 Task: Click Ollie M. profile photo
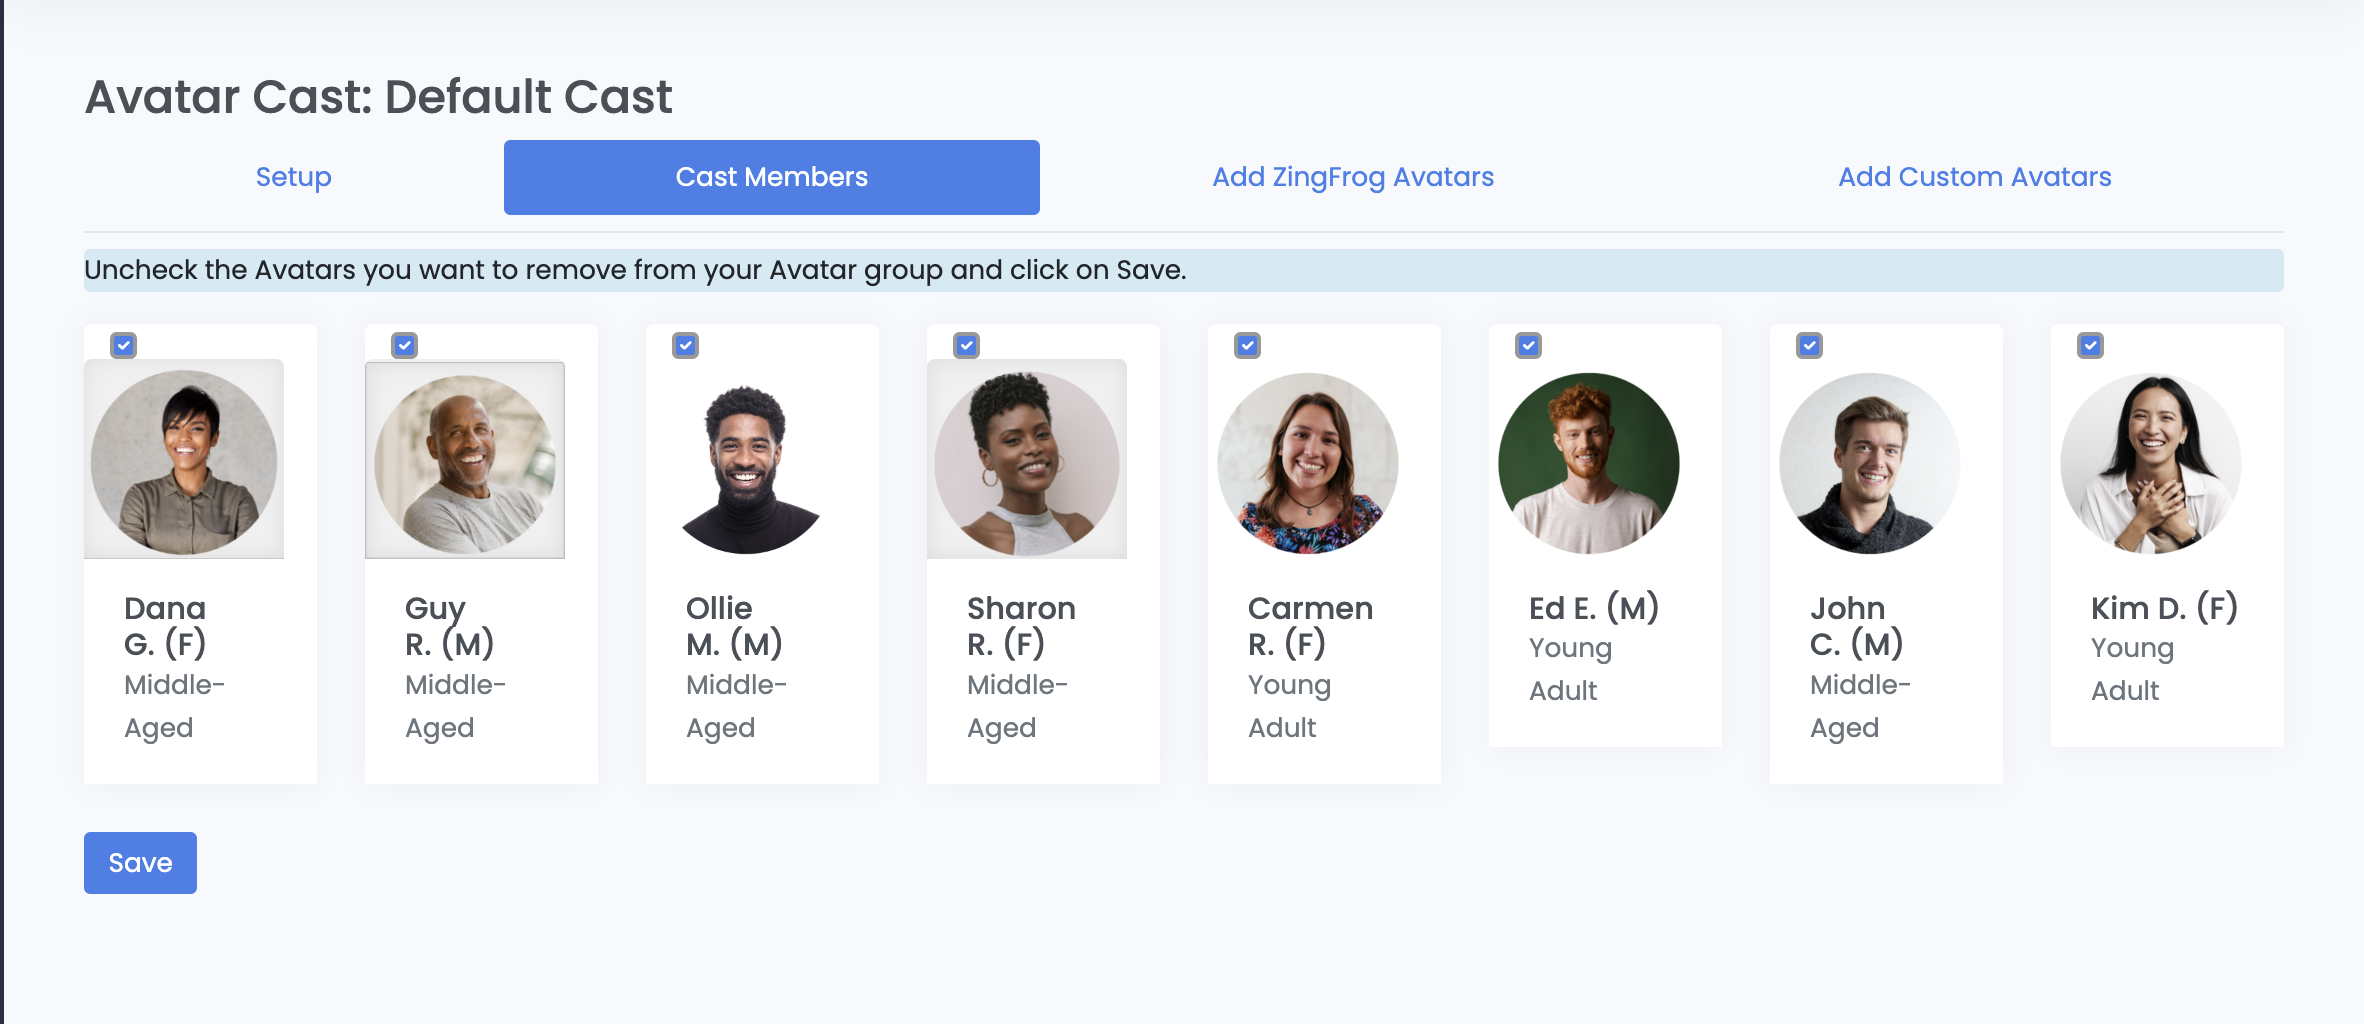746,464
